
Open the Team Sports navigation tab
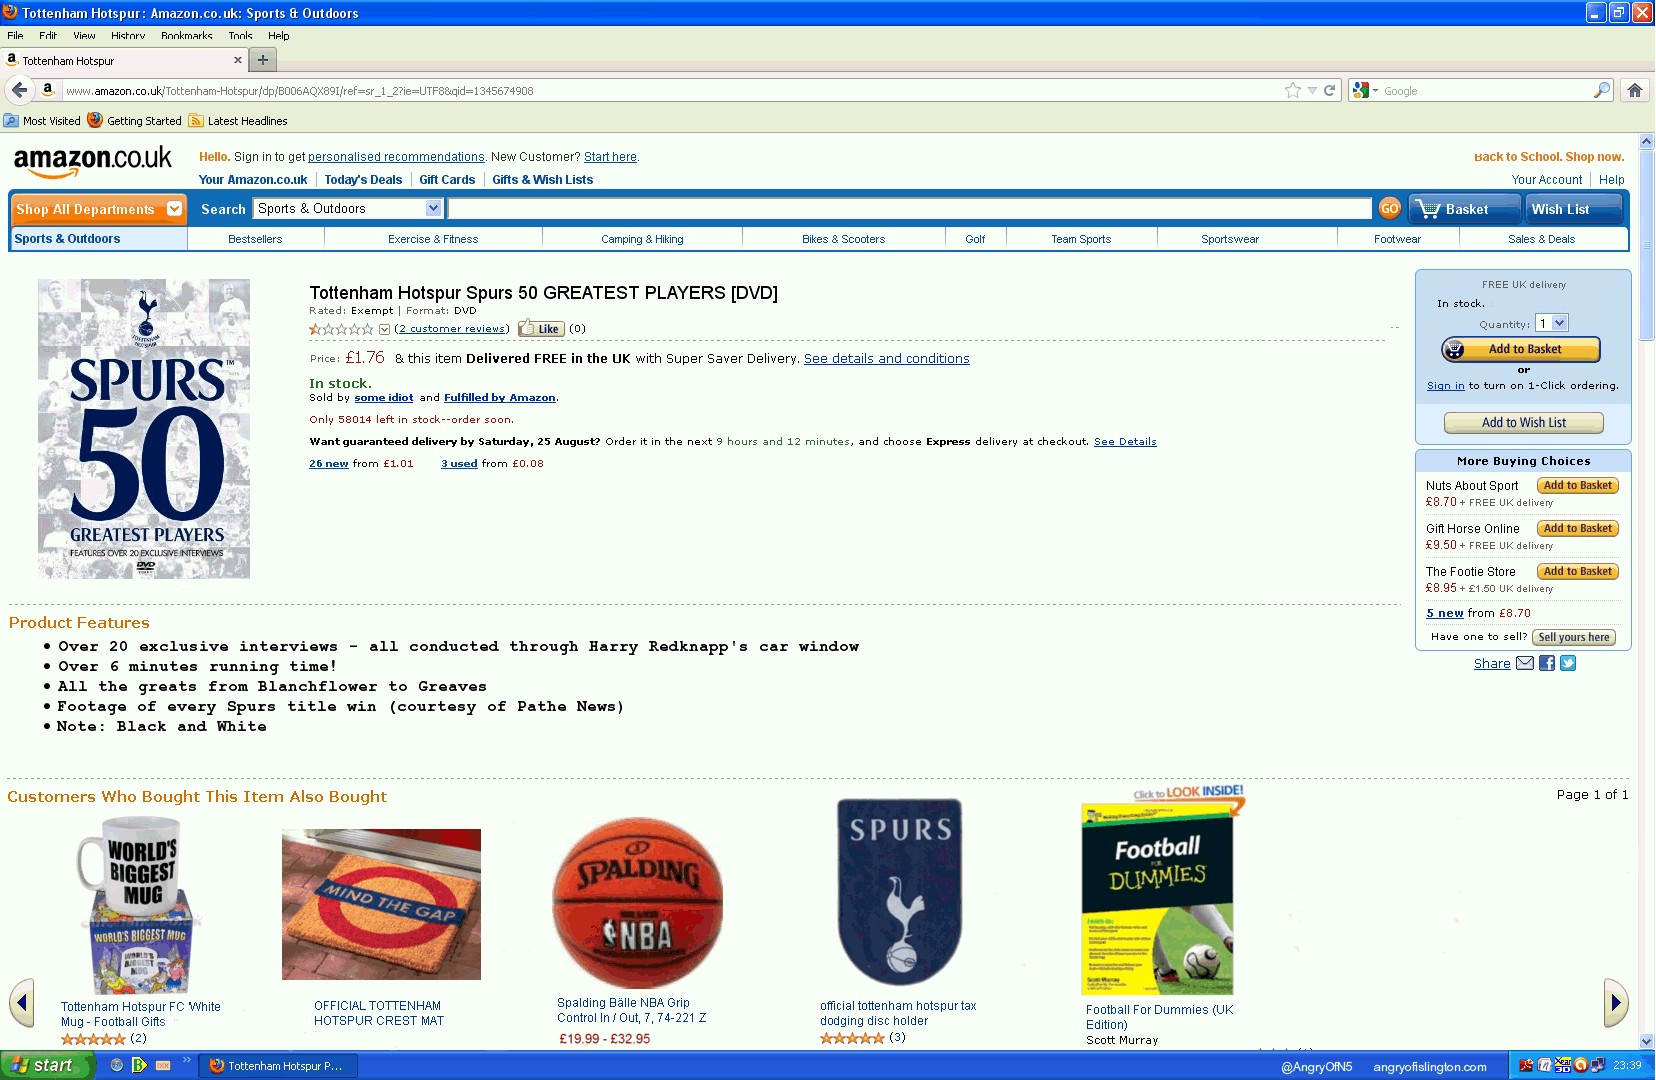coord(1081,239)
